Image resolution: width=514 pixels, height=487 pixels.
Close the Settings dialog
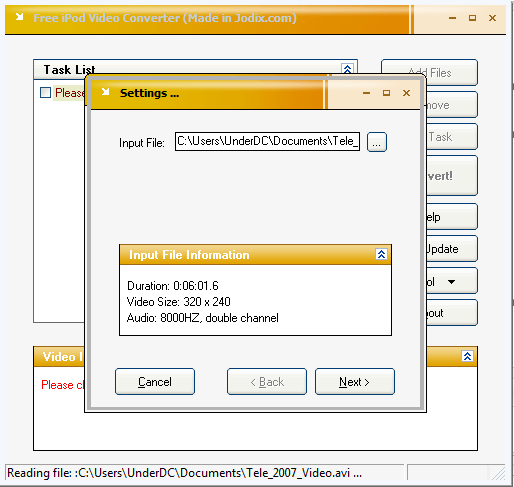click(x=406, y=93)
